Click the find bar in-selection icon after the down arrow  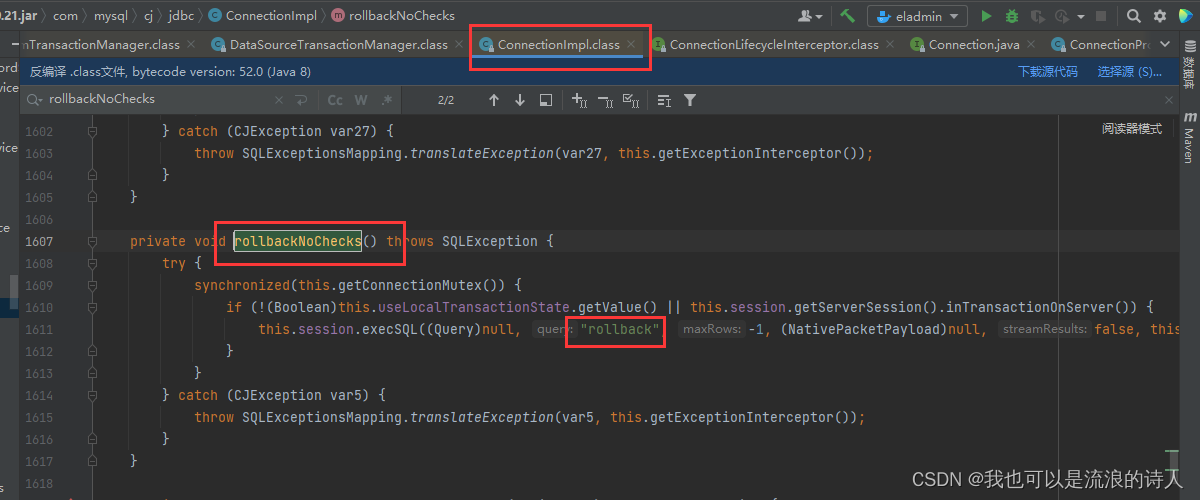[x=545, y=100]
